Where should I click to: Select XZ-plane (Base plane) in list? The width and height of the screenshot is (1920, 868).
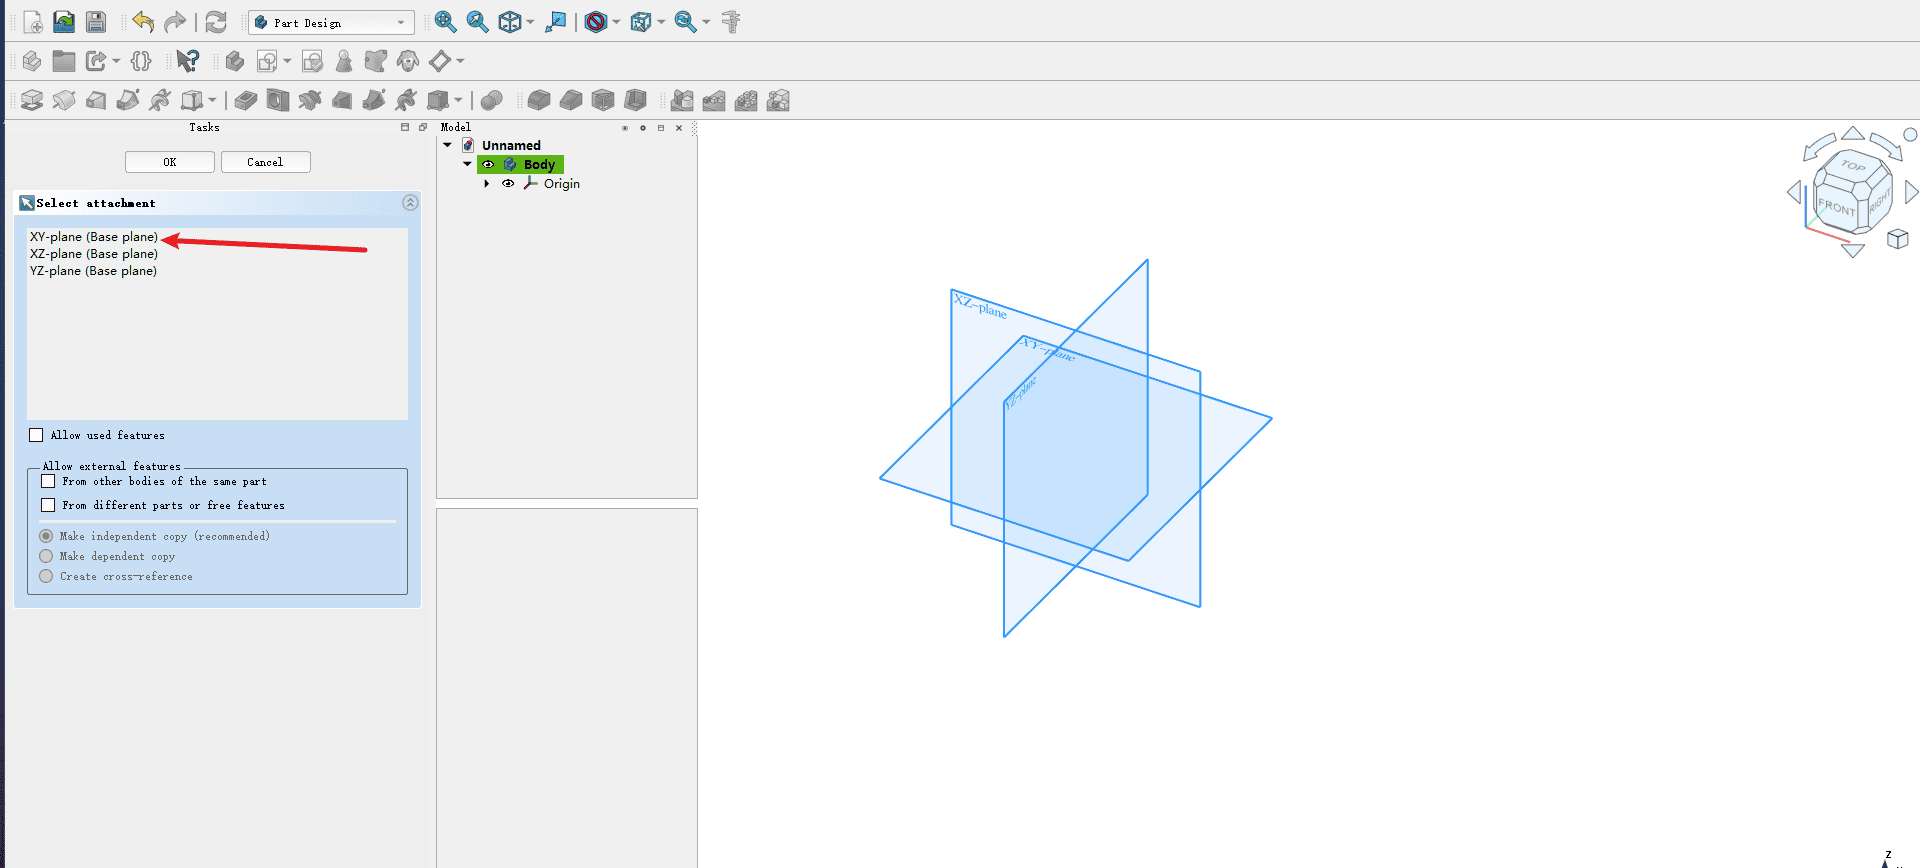94,254
